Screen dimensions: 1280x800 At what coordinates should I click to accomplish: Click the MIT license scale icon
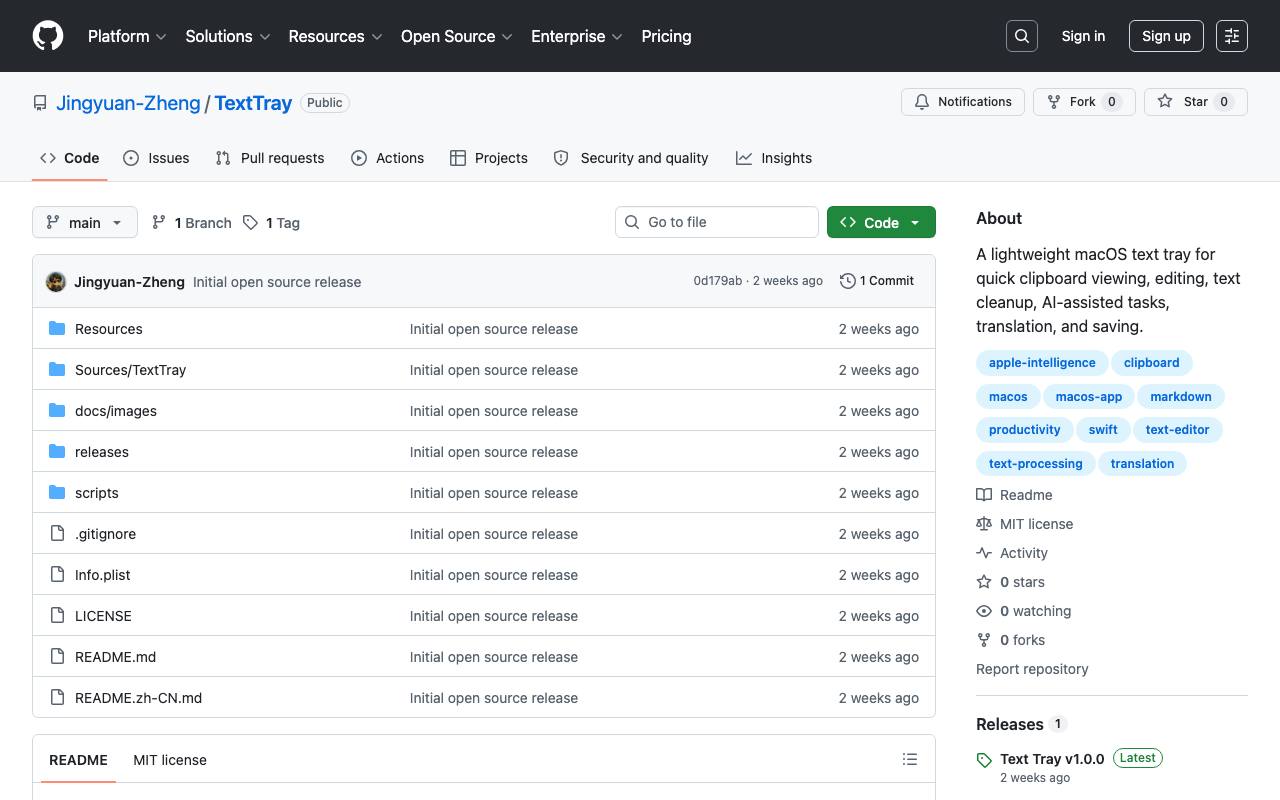coord(984,524)
